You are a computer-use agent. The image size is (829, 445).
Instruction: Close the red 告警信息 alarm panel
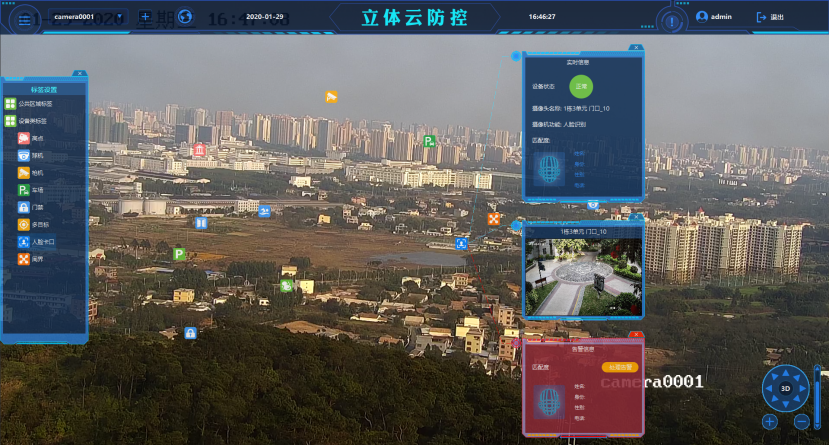click(x=636, y=335)
